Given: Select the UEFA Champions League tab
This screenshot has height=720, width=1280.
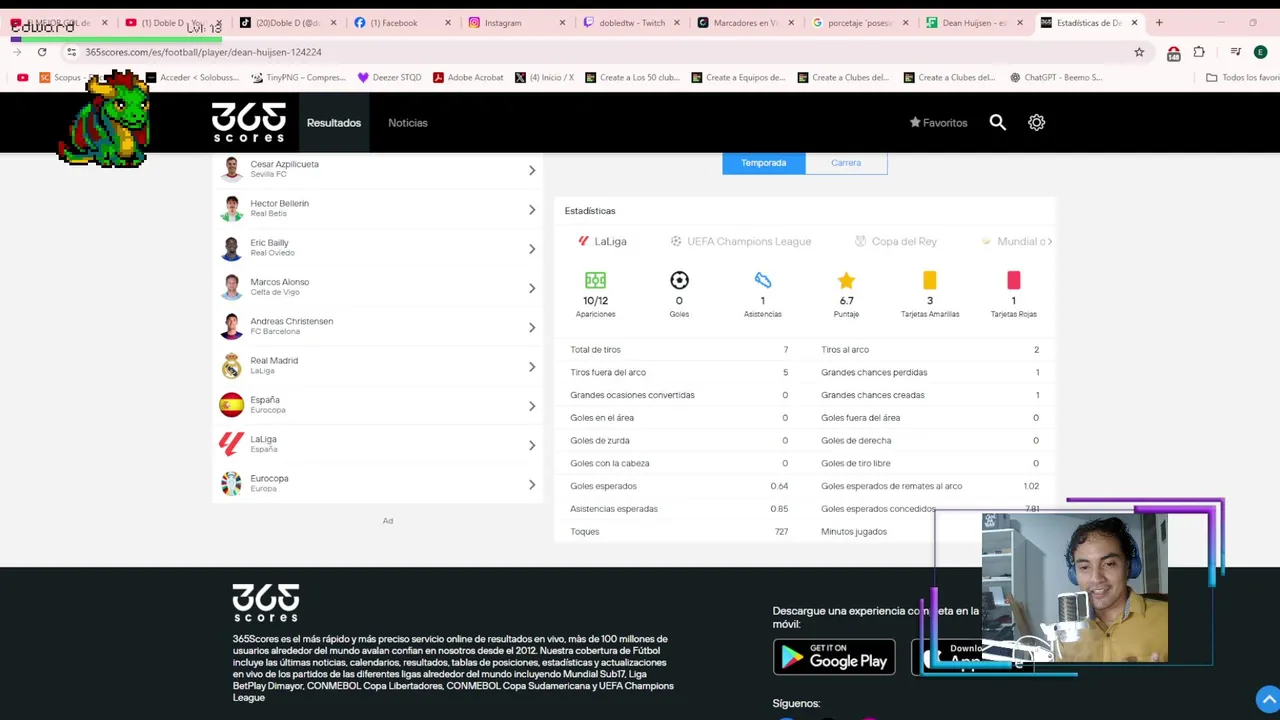Looking at the screenshot, I should (x=740, y=241).
